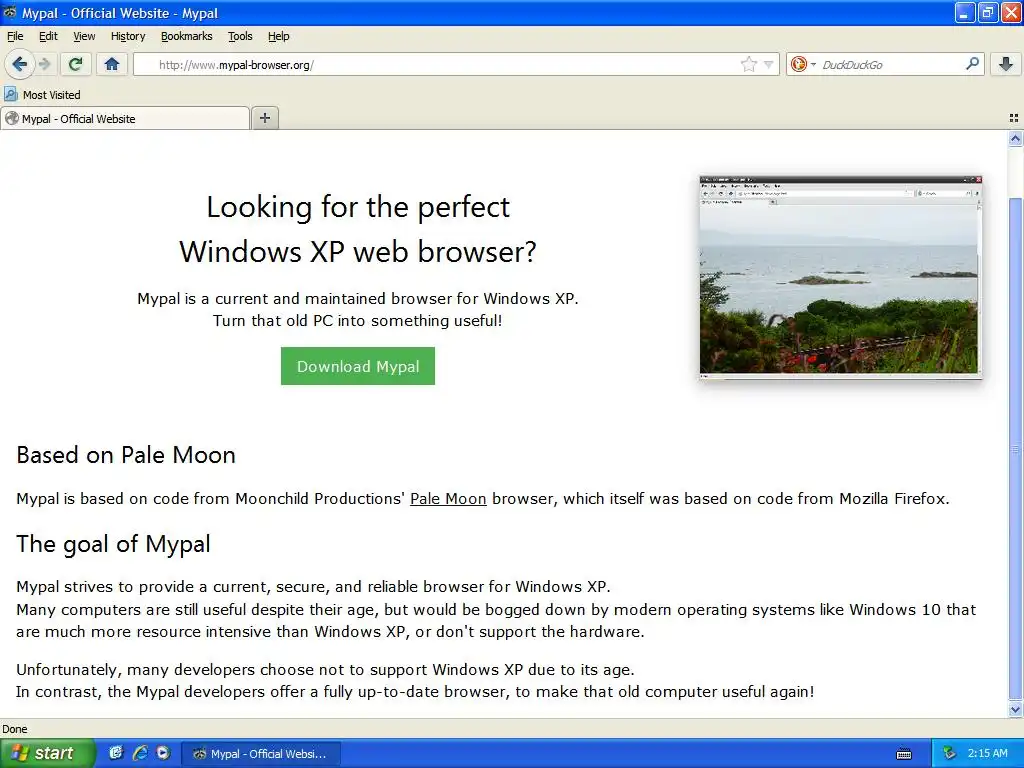
Task: Click the Done status bar text
Action: pyautogui.click(x=14, y=729)
